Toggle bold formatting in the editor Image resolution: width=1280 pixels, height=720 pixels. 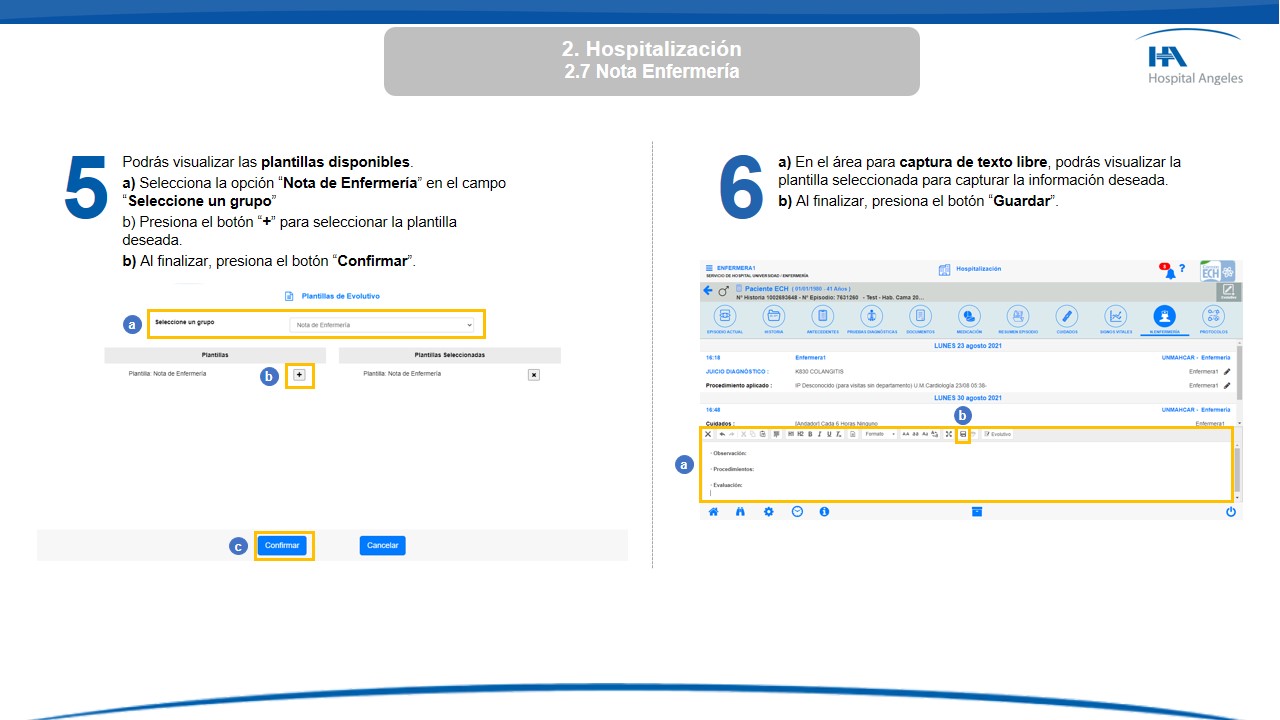tap(810, 434)
